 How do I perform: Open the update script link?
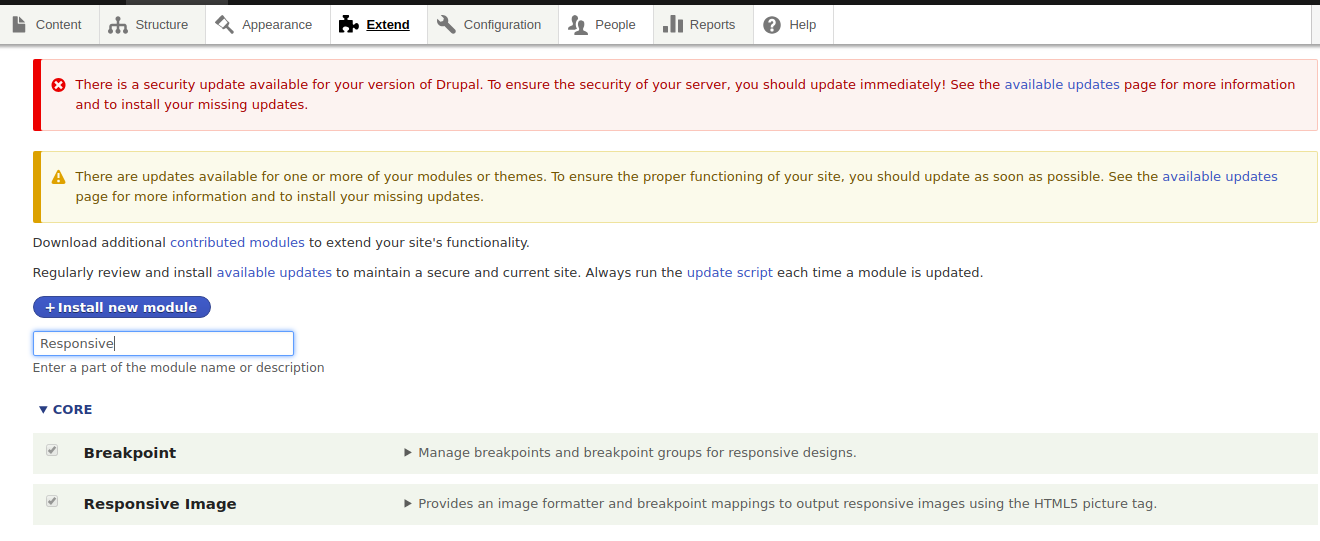point(730,273)
